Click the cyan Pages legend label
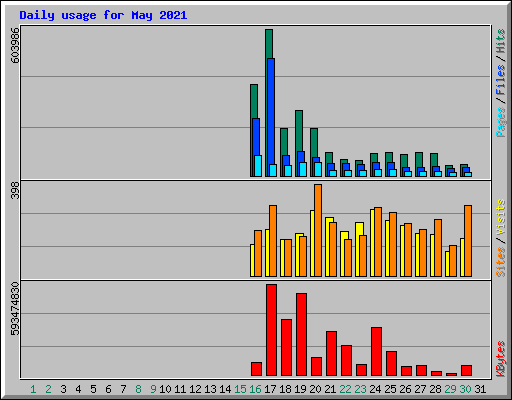 [500, 122]
